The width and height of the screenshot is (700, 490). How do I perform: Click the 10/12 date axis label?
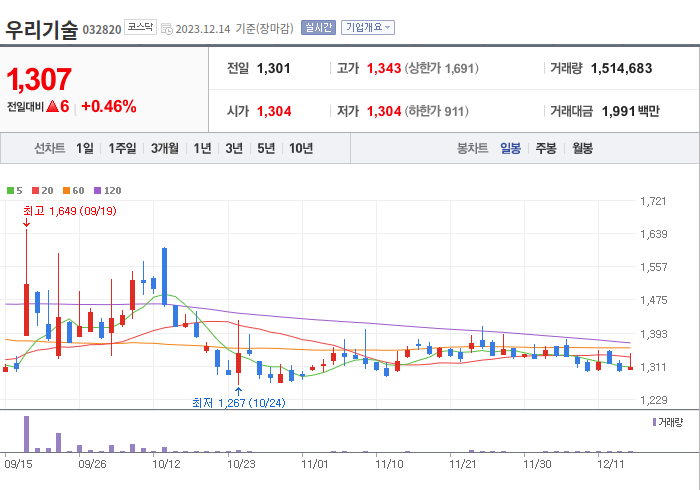click(x=166, y=464)
